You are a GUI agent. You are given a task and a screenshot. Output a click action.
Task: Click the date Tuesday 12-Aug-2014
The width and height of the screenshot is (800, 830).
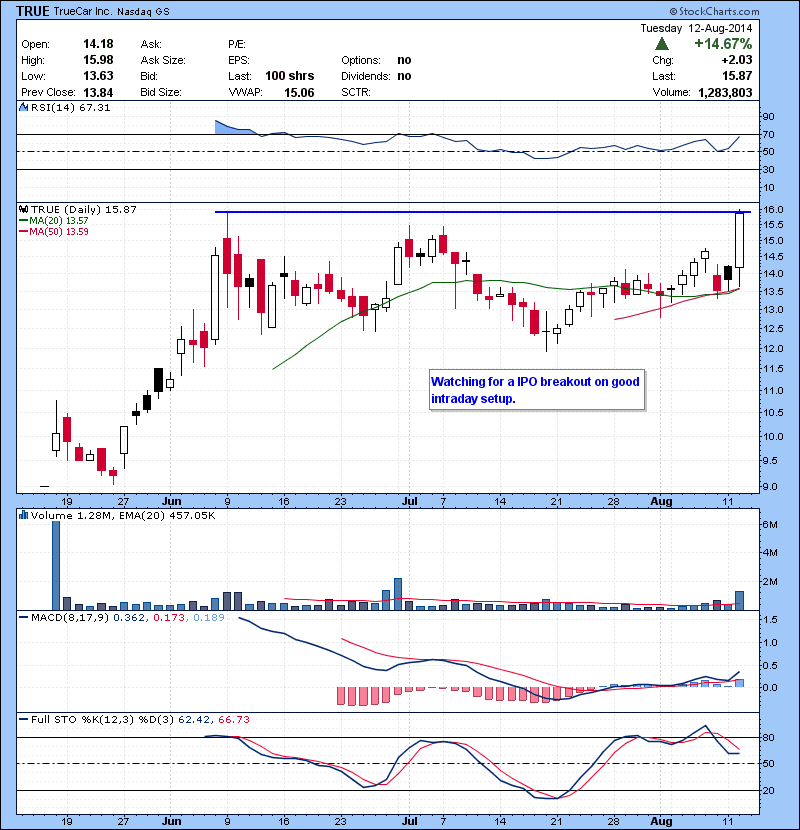(x=696, y=28)
